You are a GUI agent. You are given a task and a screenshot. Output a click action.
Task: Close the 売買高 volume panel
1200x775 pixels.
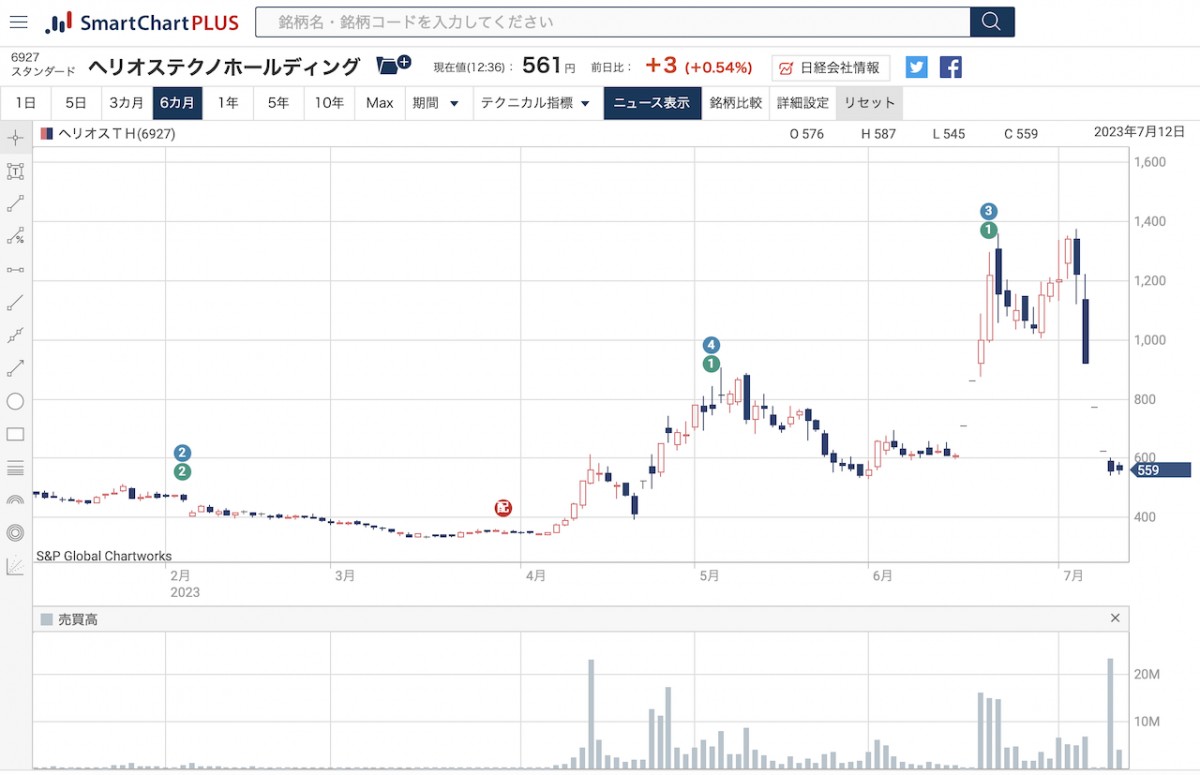coord(1115,619)
